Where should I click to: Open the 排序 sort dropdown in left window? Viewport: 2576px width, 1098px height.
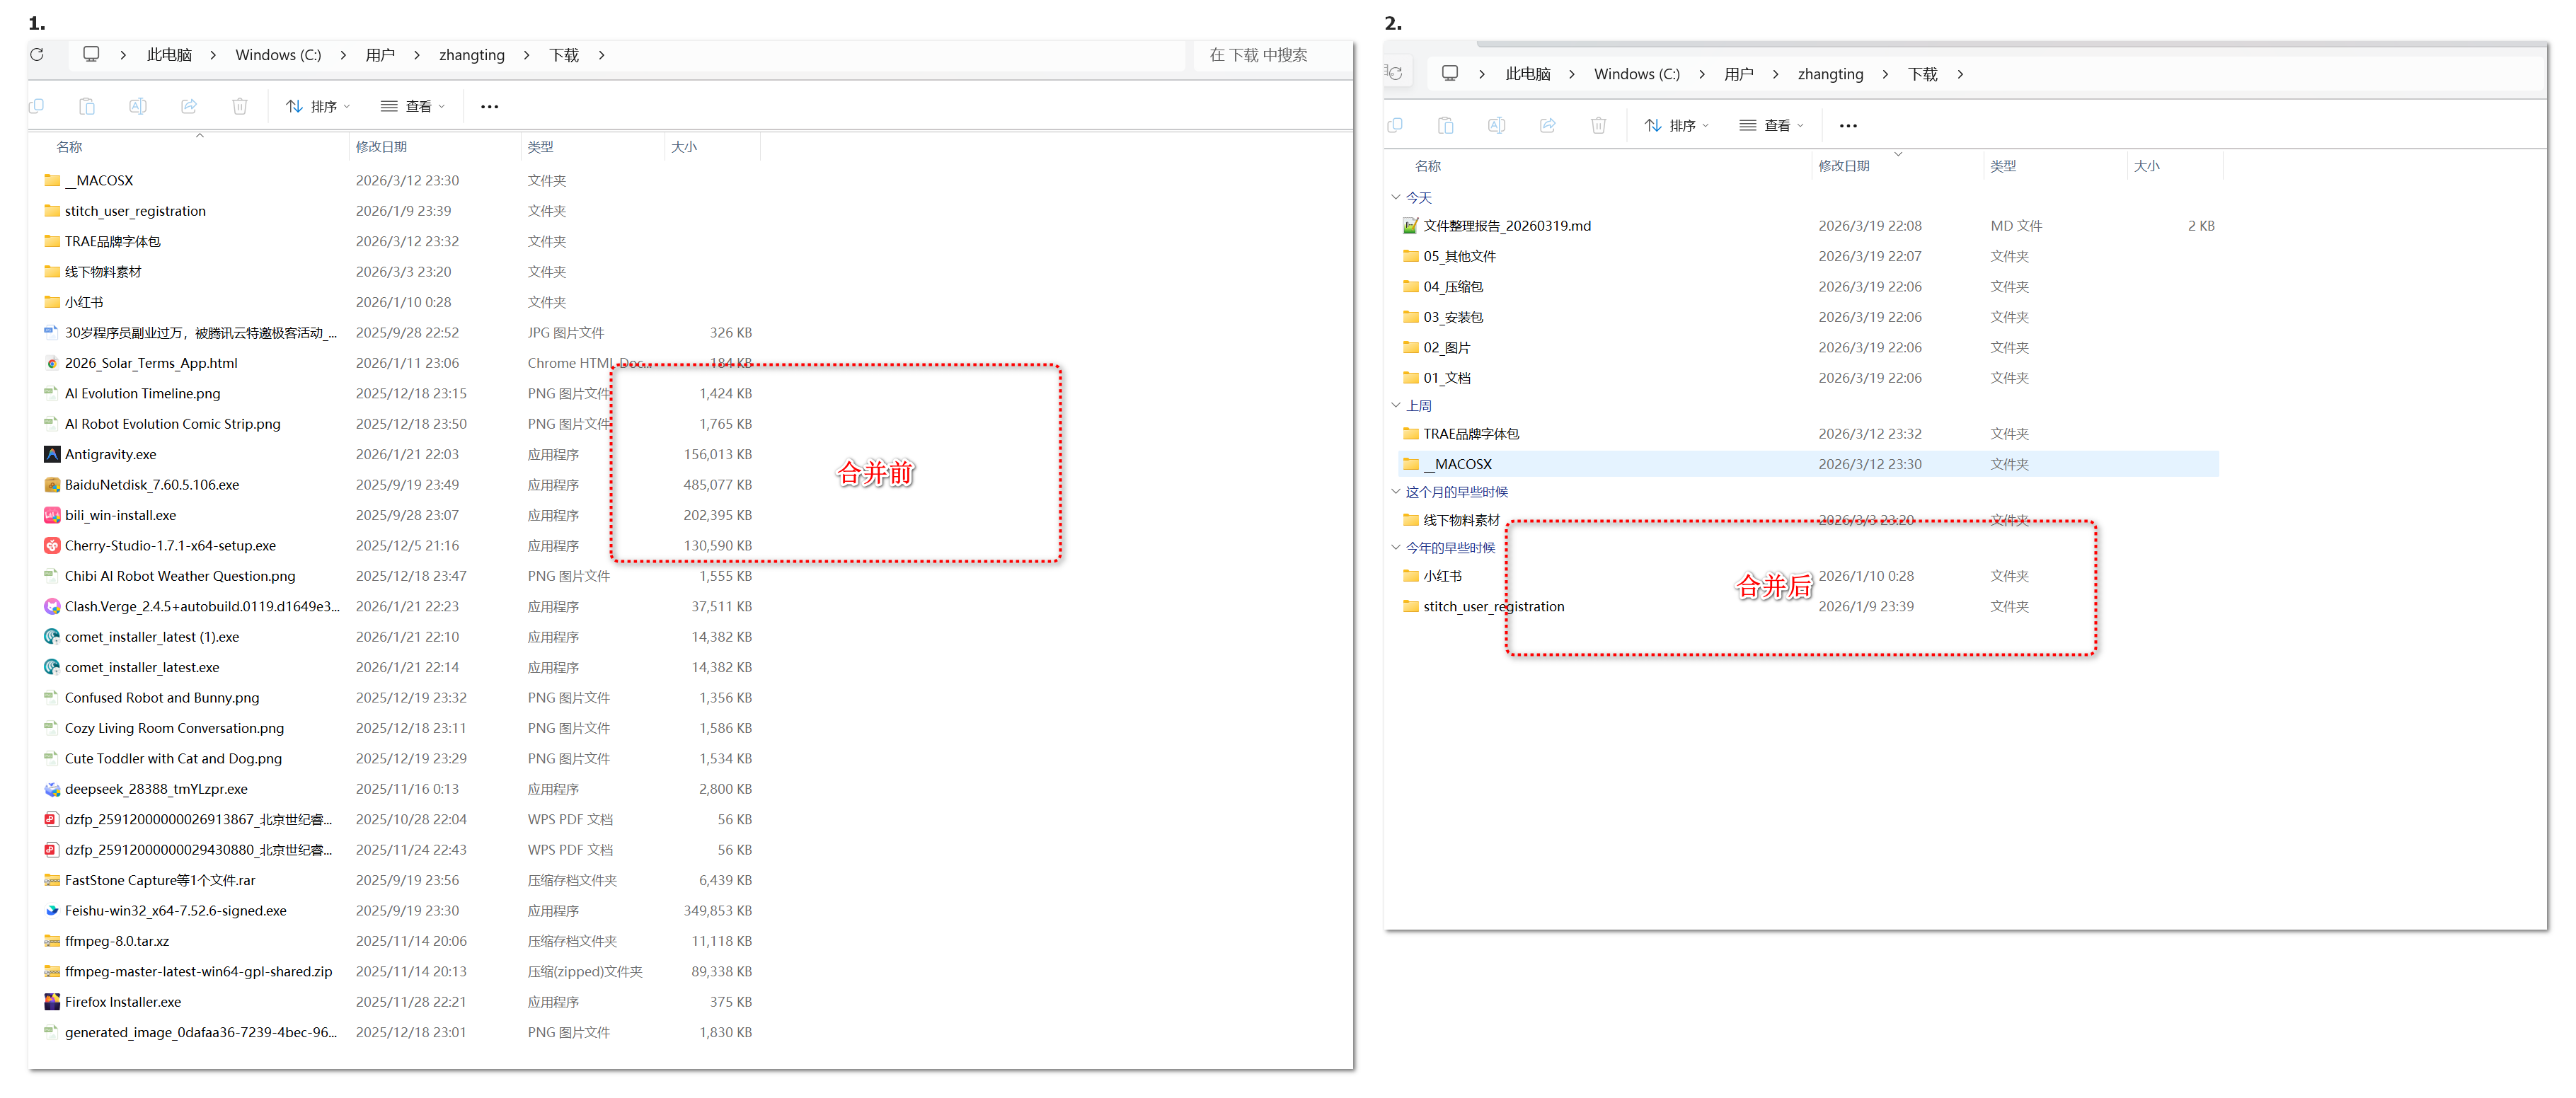pos(318,106)
